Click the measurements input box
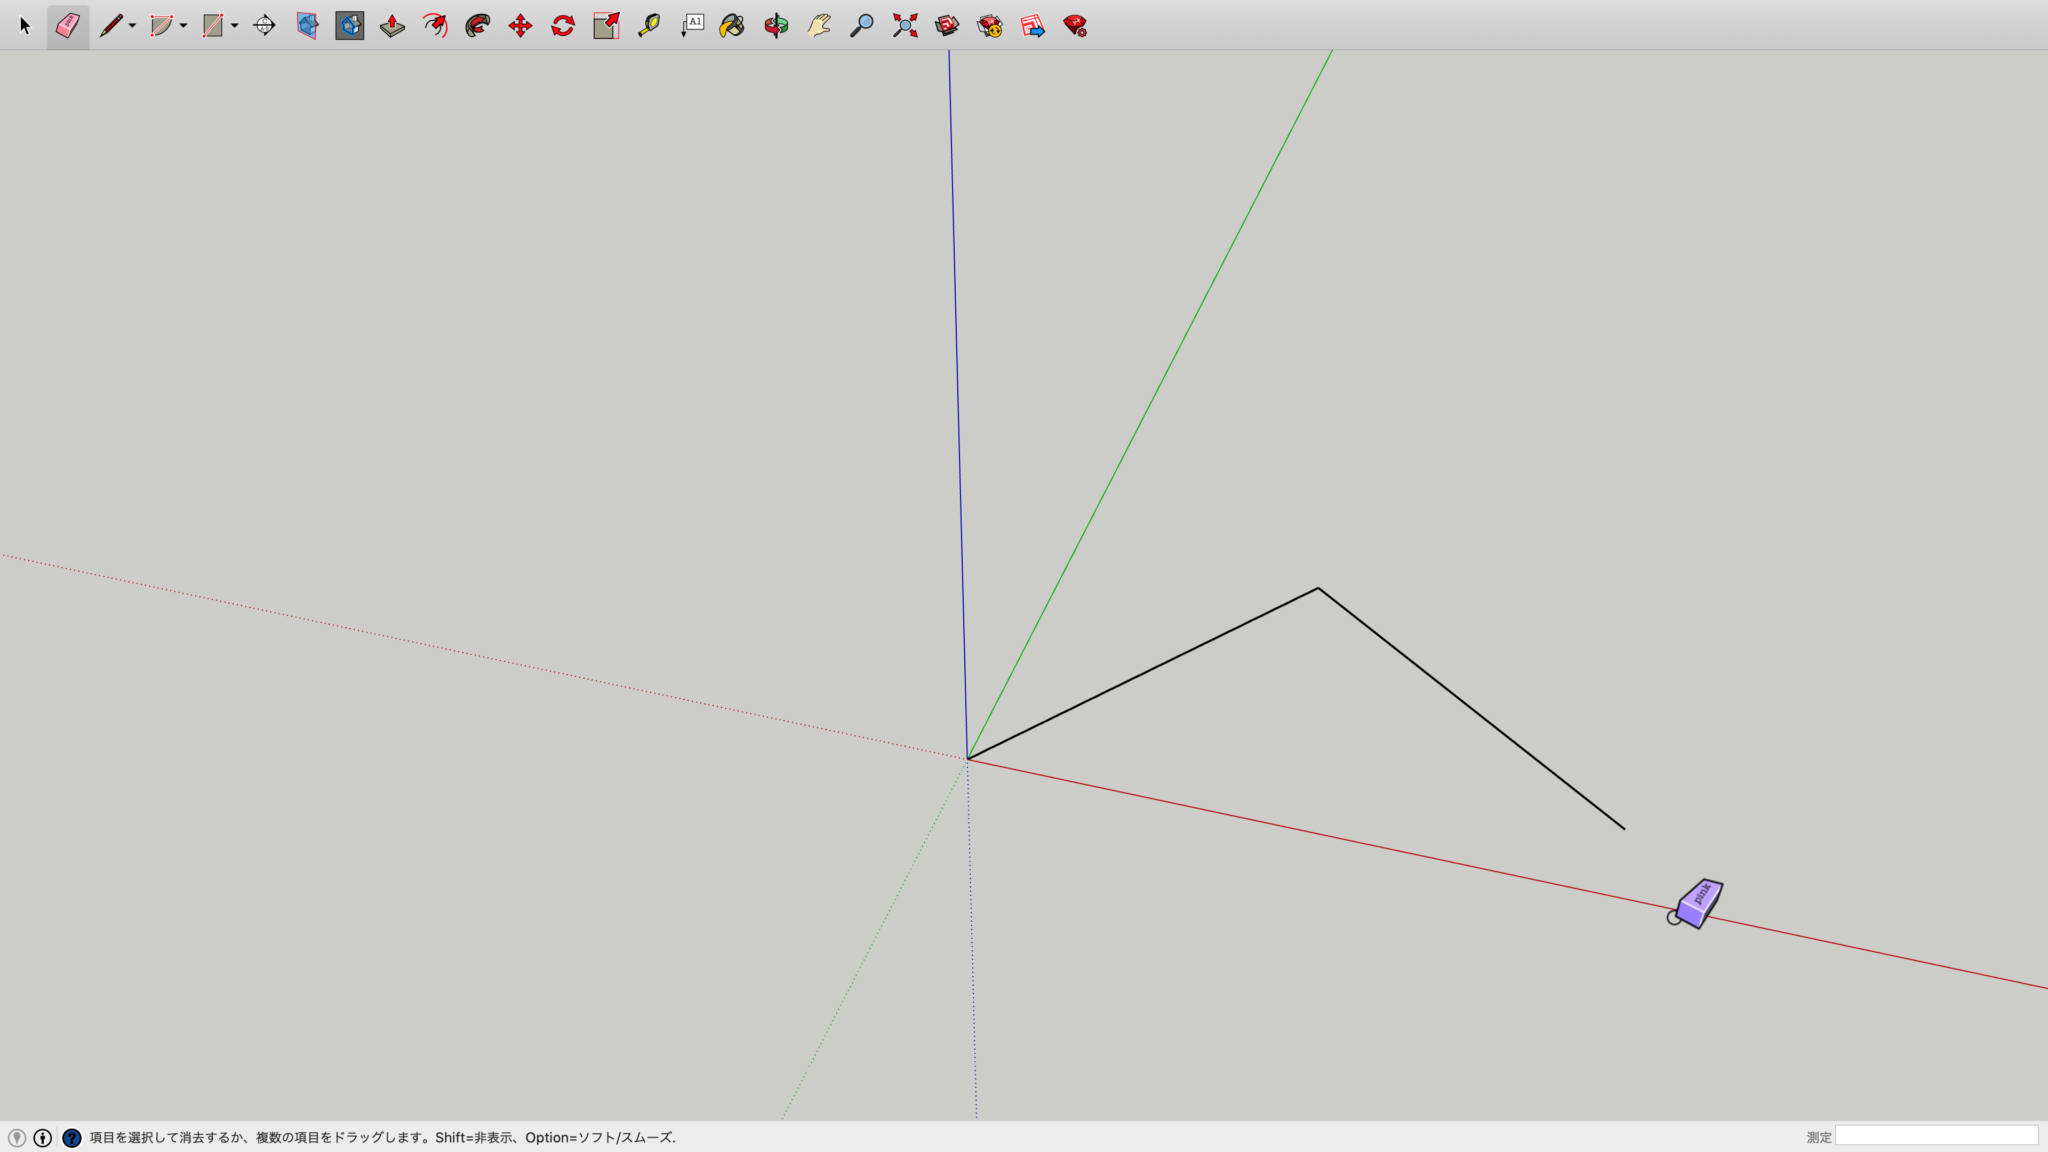 (1936, 1136)
